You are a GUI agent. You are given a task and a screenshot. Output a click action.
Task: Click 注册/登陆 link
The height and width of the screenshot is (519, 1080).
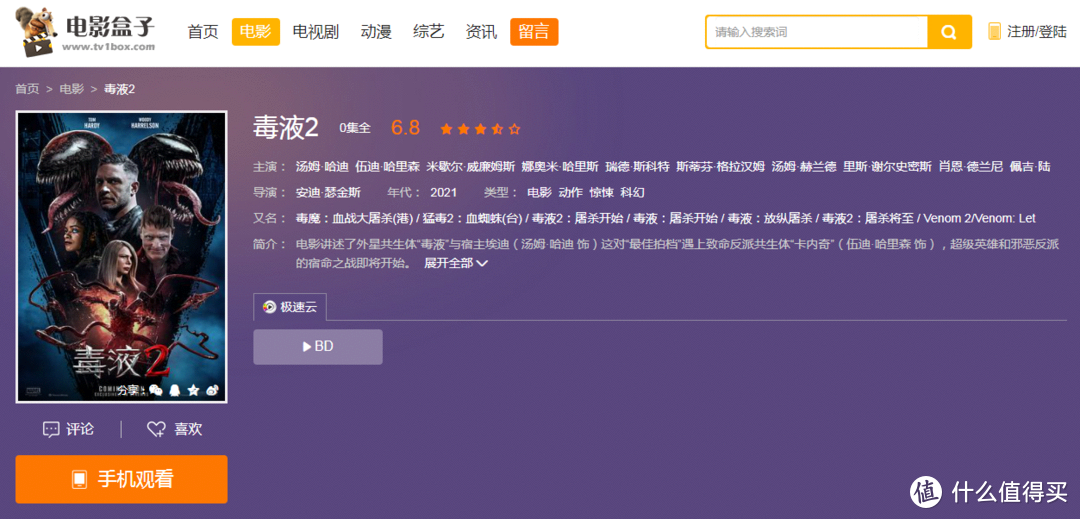point(1037,32)
